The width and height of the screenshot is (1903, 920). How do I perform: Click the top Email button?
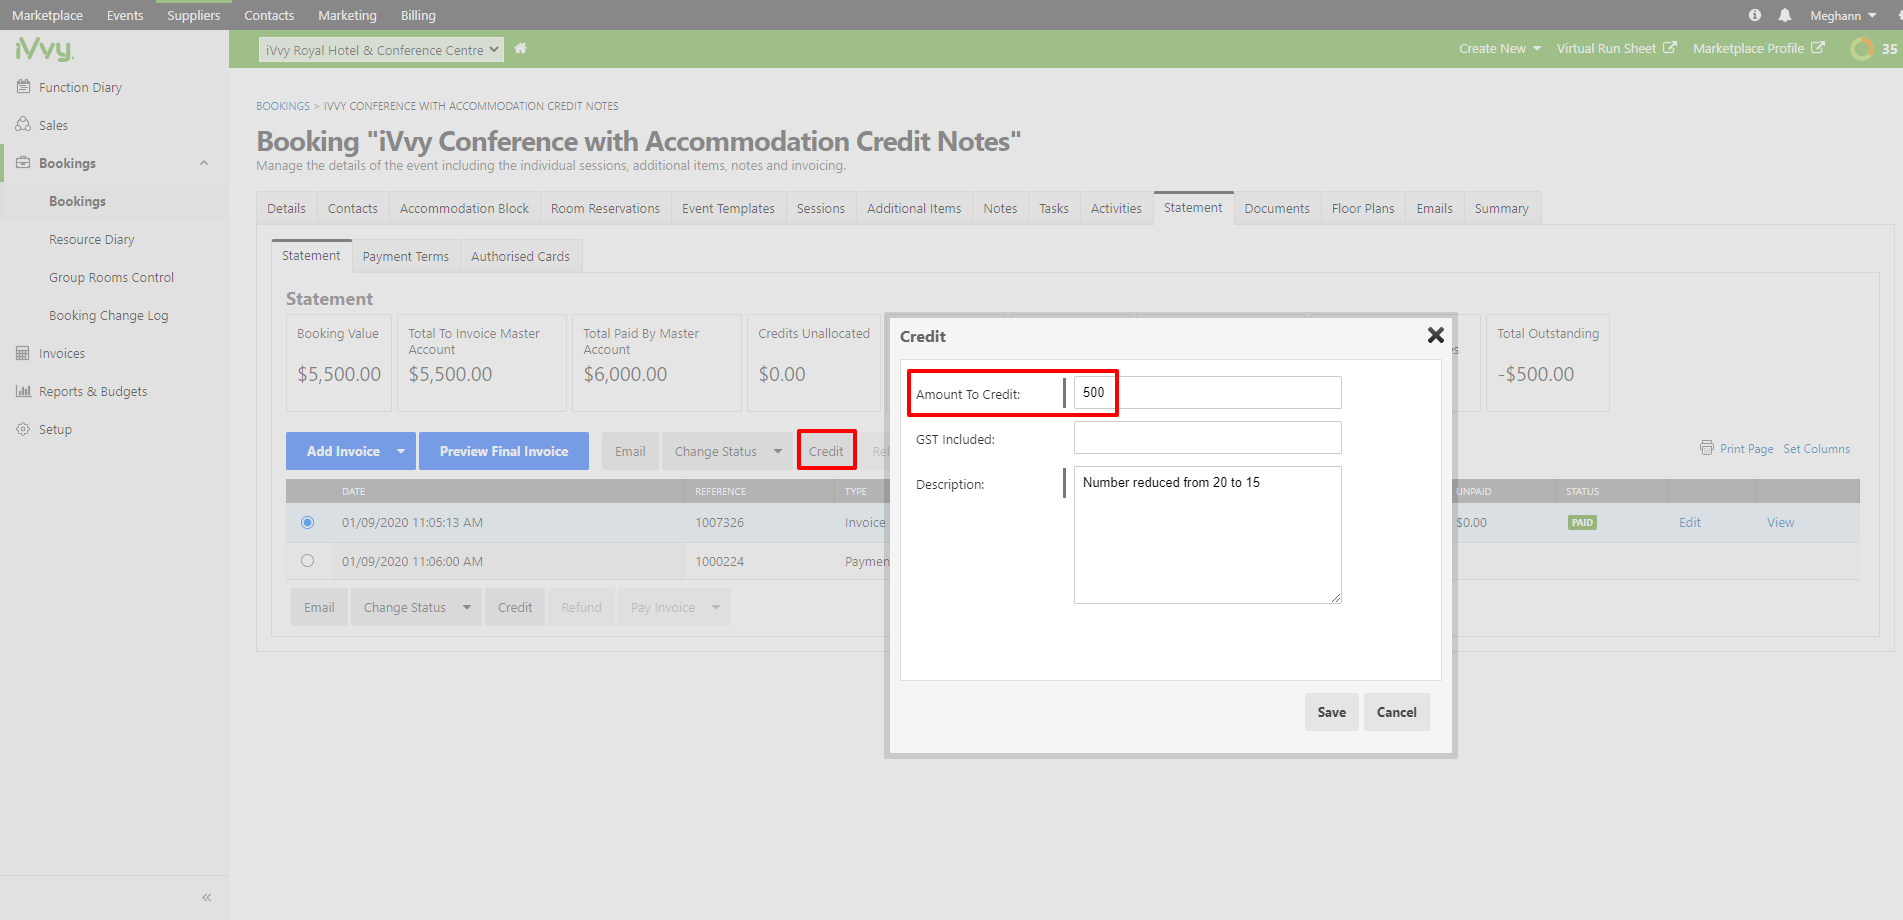630,451
